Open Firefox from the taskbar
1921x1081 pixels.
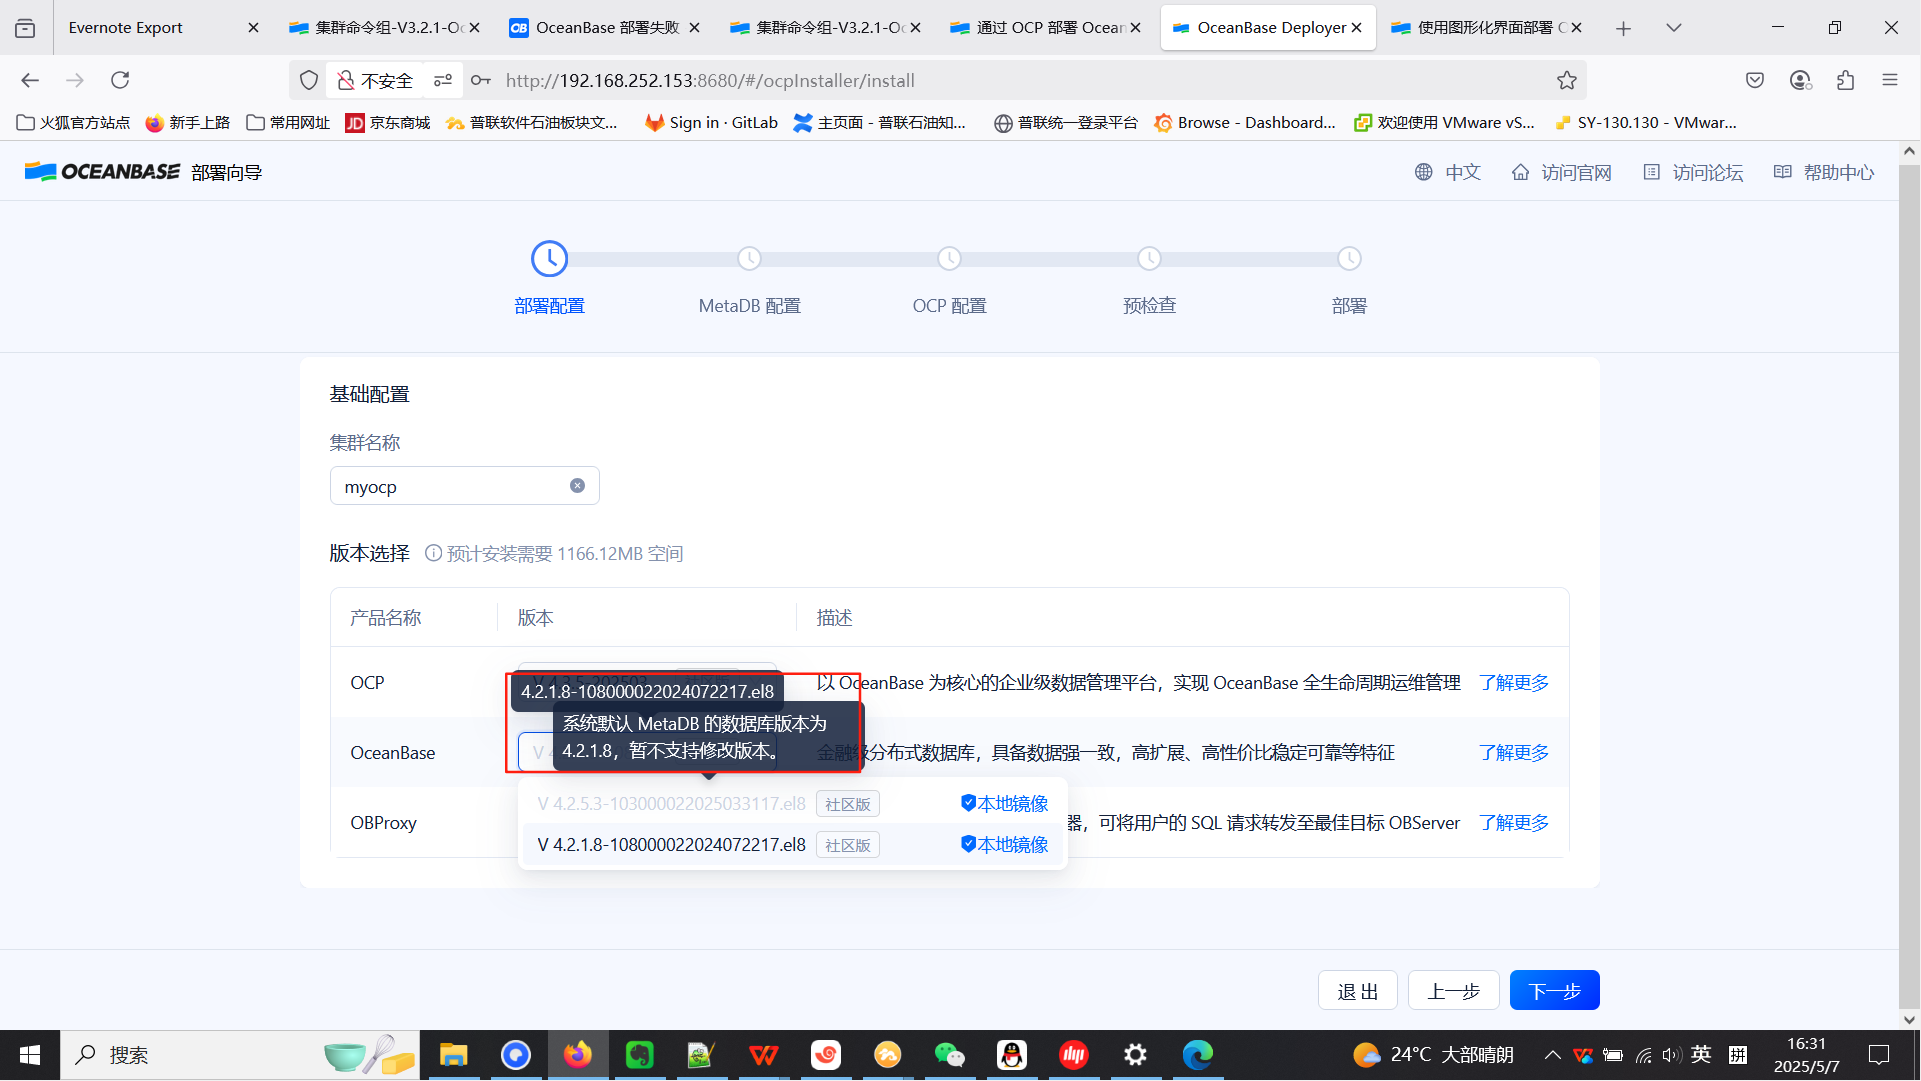pos(577,1055)
